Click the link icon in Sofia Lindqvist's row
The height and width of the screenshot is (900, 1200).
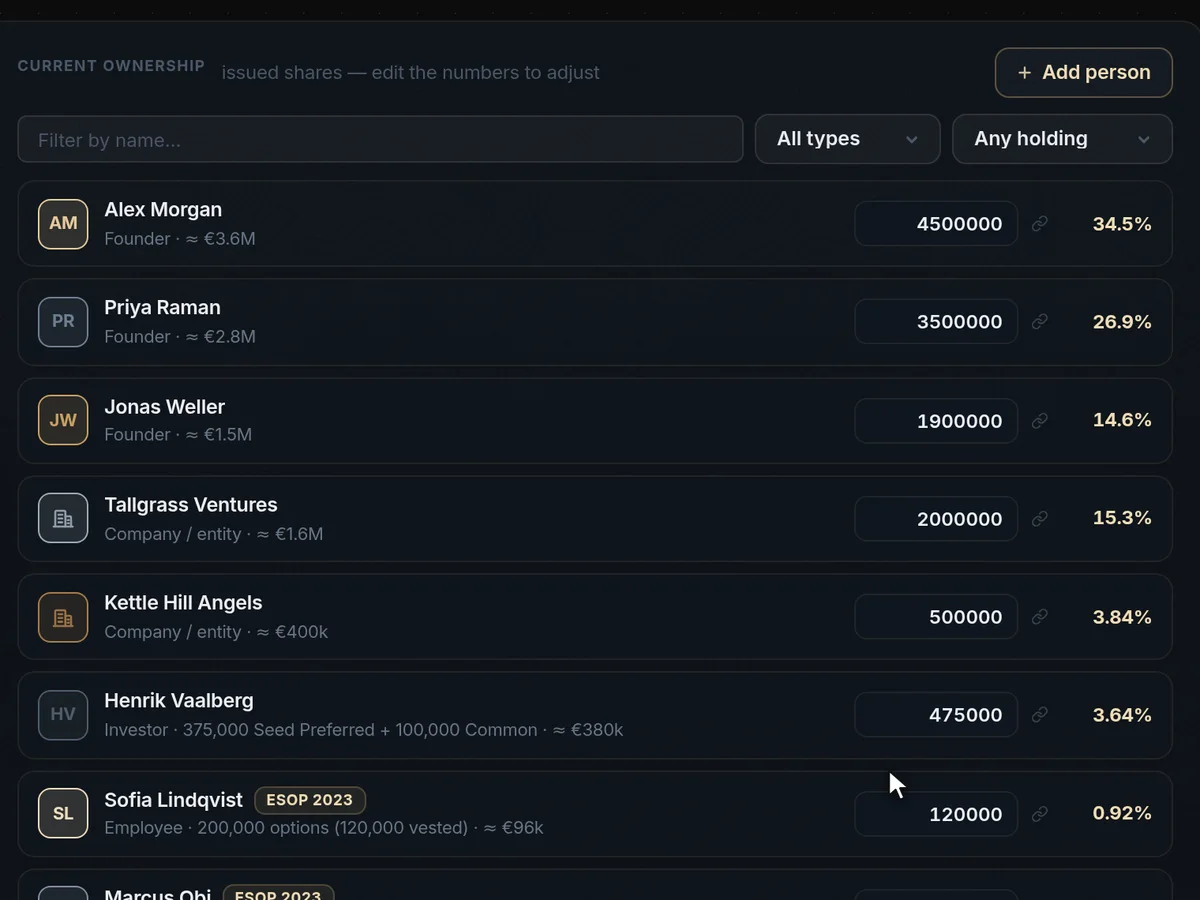[1040, 814]
